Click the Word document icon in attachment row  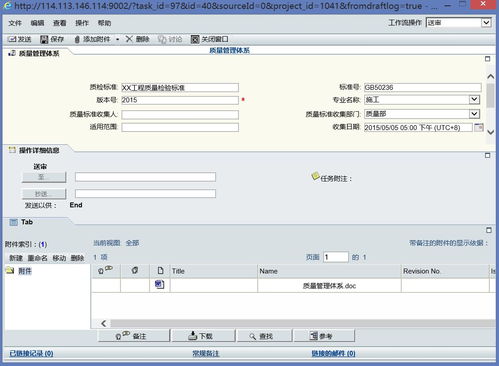pos(160,285)
